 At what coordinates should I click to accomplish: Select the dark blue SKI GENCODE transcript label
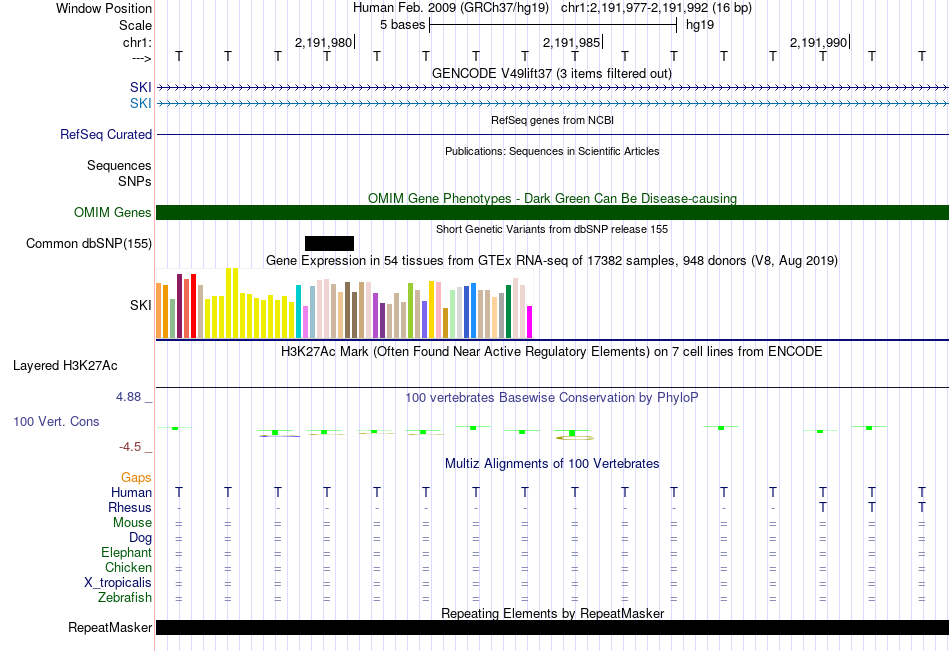pyautogui.click(x=141, y=87)
